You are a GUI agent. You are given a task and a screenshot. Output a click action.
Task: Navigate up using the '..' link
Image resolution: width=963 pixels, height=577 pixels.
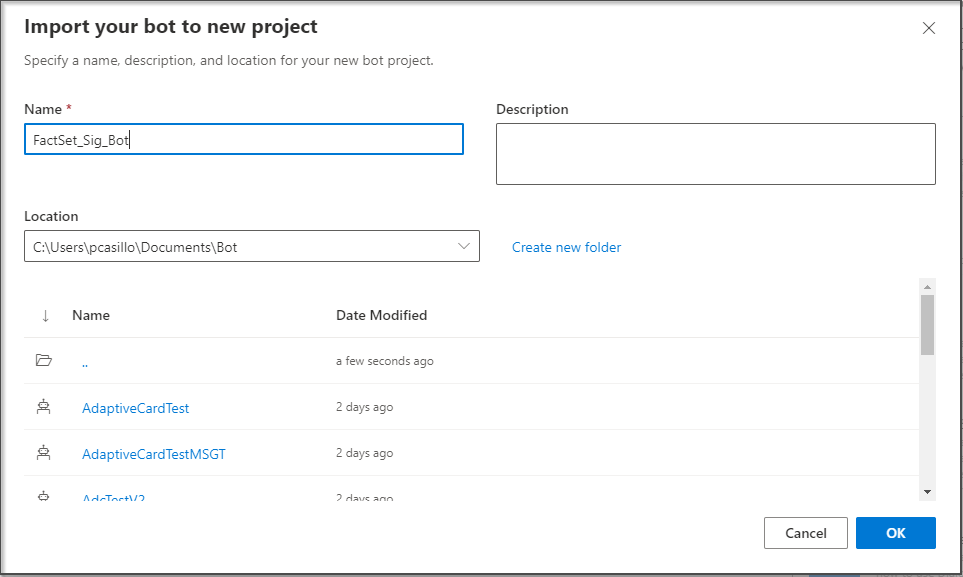pos(84,361)
